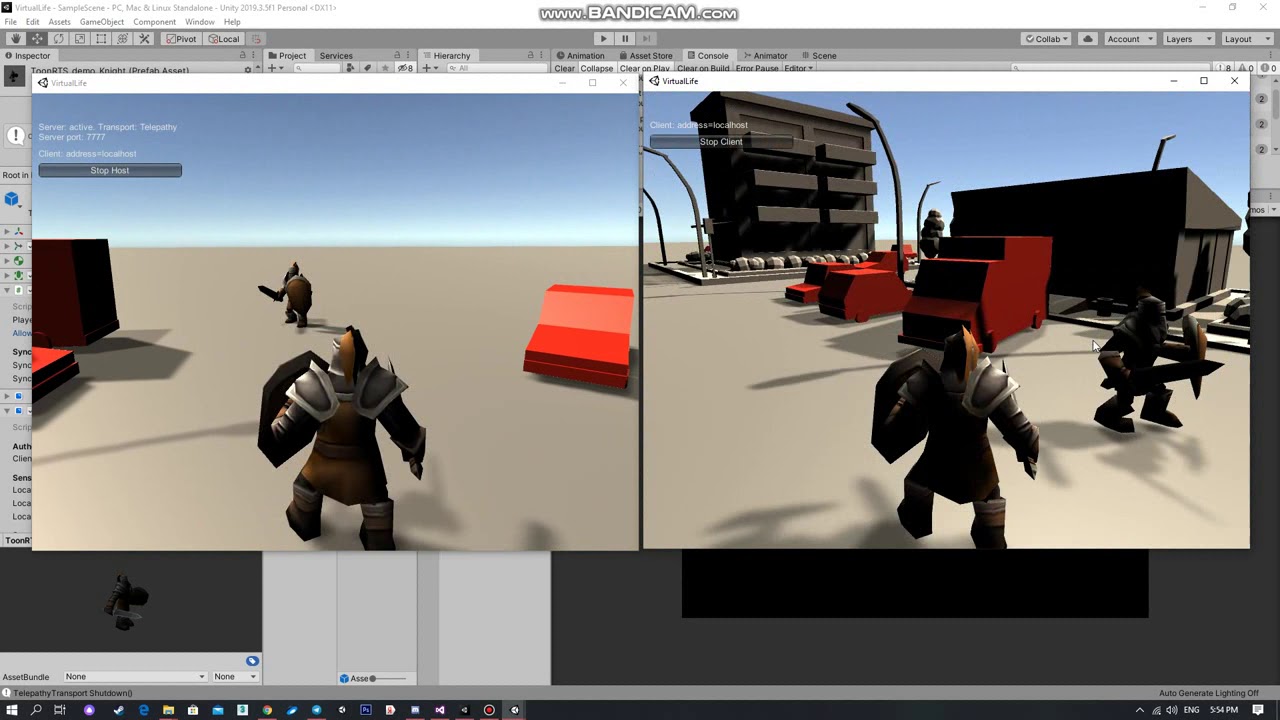Click the Console search field
This screenshot has width=1280, height=720.
[1110, 68]
